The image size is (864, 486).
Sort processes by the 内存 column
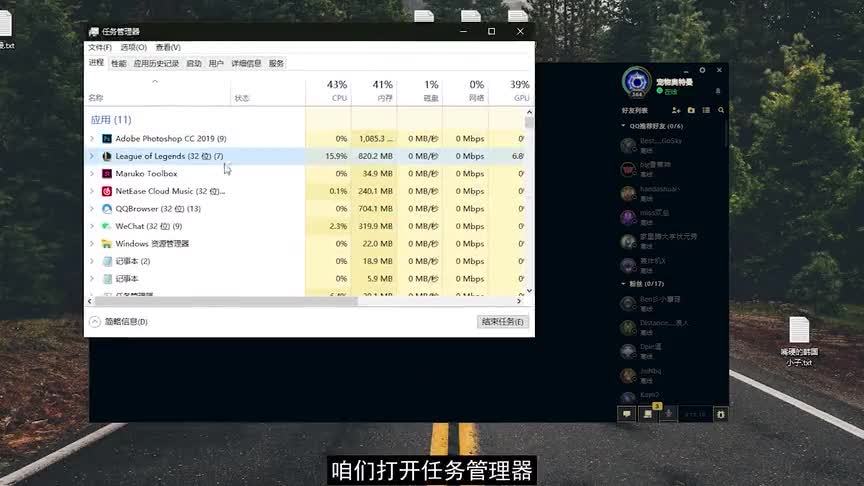coord(374,90)
